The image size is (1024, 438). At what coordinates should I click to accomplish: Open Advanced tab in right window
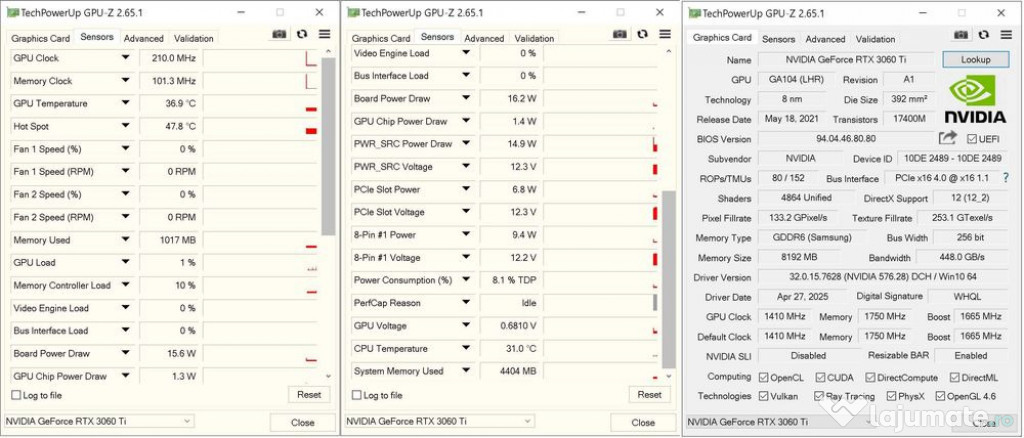pos(825,39)
